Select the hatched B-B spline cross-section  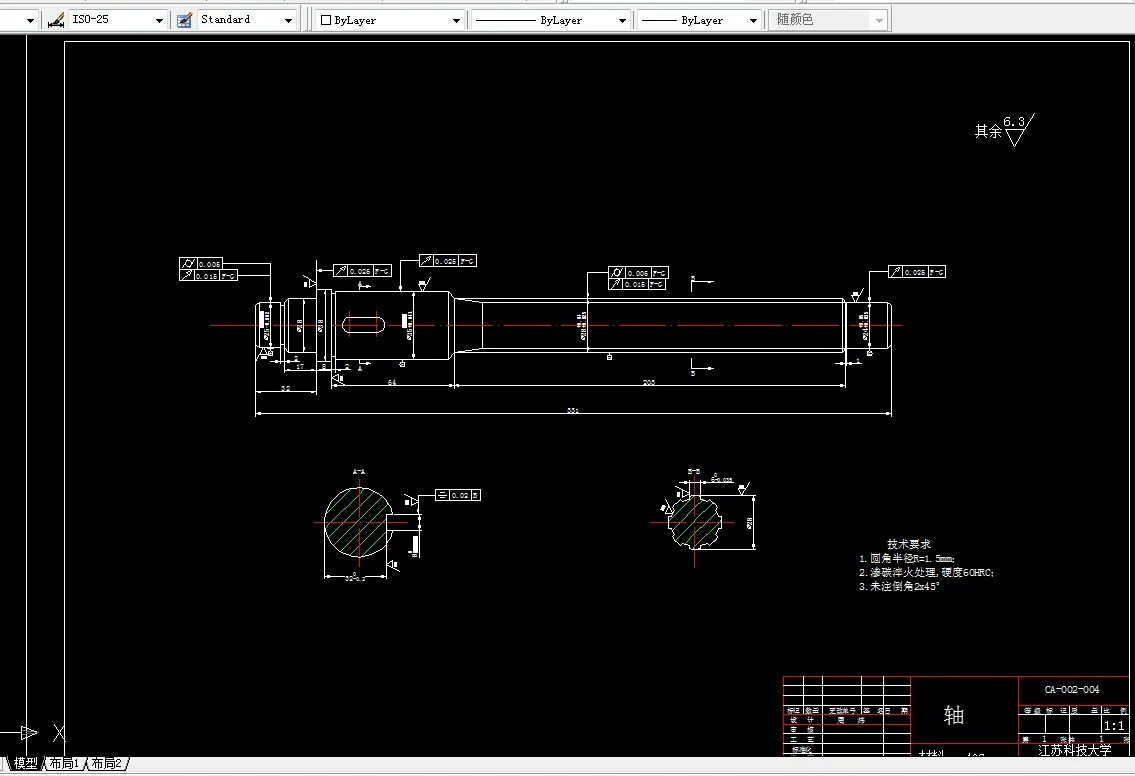pos(694,521)
